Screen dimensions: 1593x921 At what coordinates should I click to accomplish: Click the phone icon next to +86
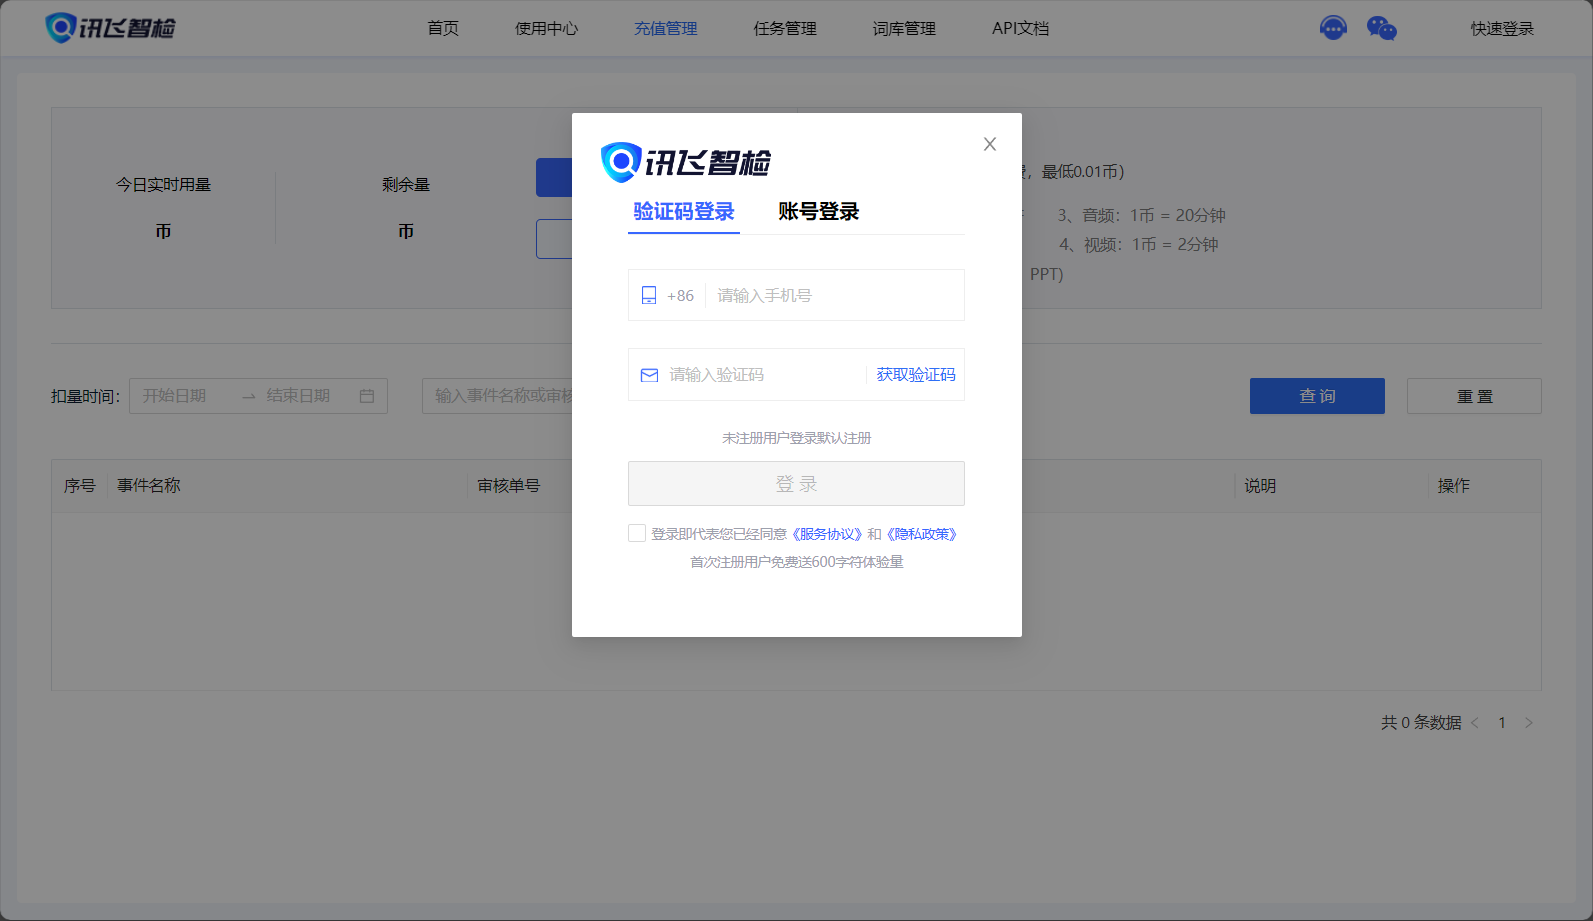click(x=649, y=295)
